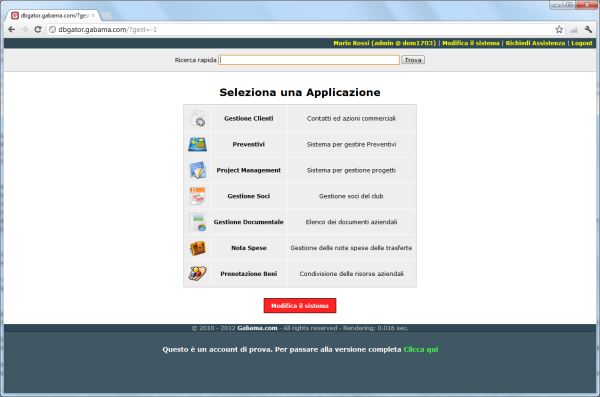Click Logout in the top bar
The image size is (600, 397).
coord(582,43)
